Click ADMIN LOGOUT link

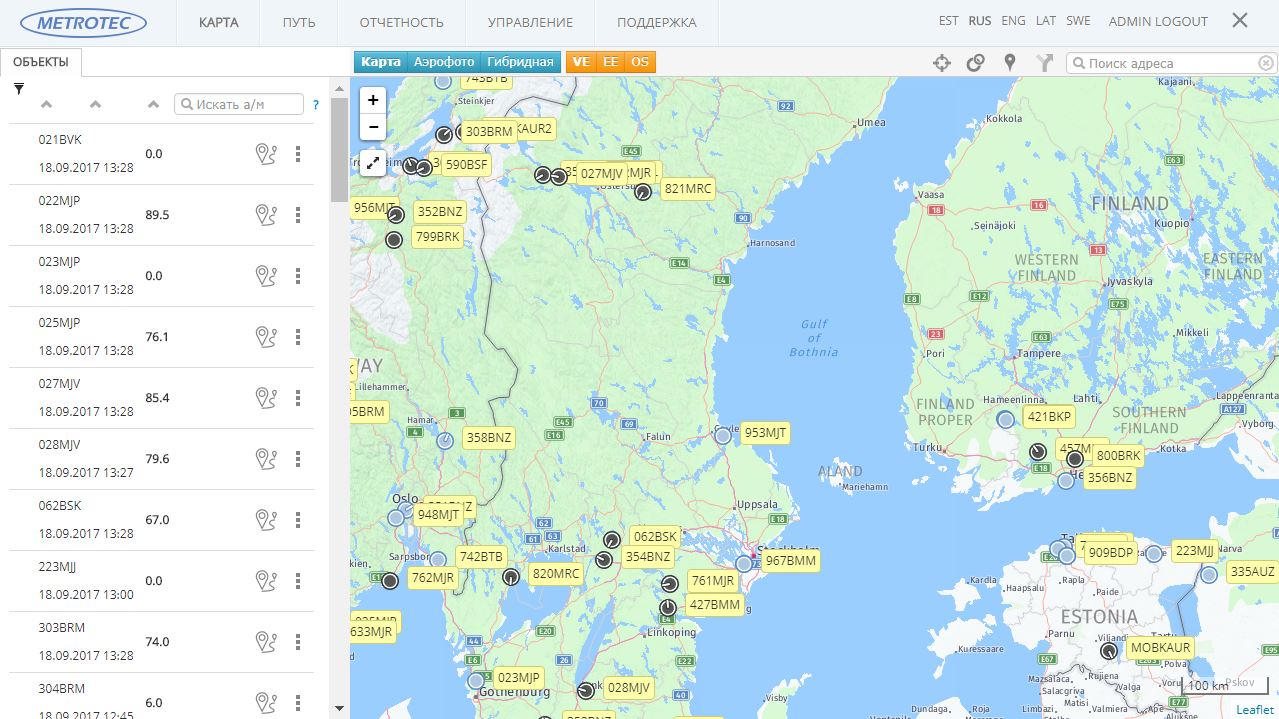[x=1158, y=21]
